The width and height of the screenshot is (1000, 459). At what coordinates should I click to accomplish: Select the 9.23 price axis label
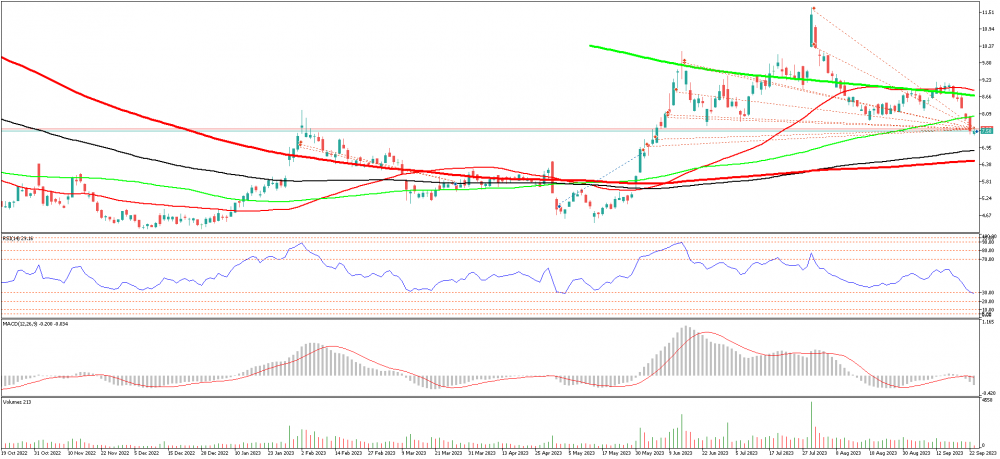tap(988, 80)
